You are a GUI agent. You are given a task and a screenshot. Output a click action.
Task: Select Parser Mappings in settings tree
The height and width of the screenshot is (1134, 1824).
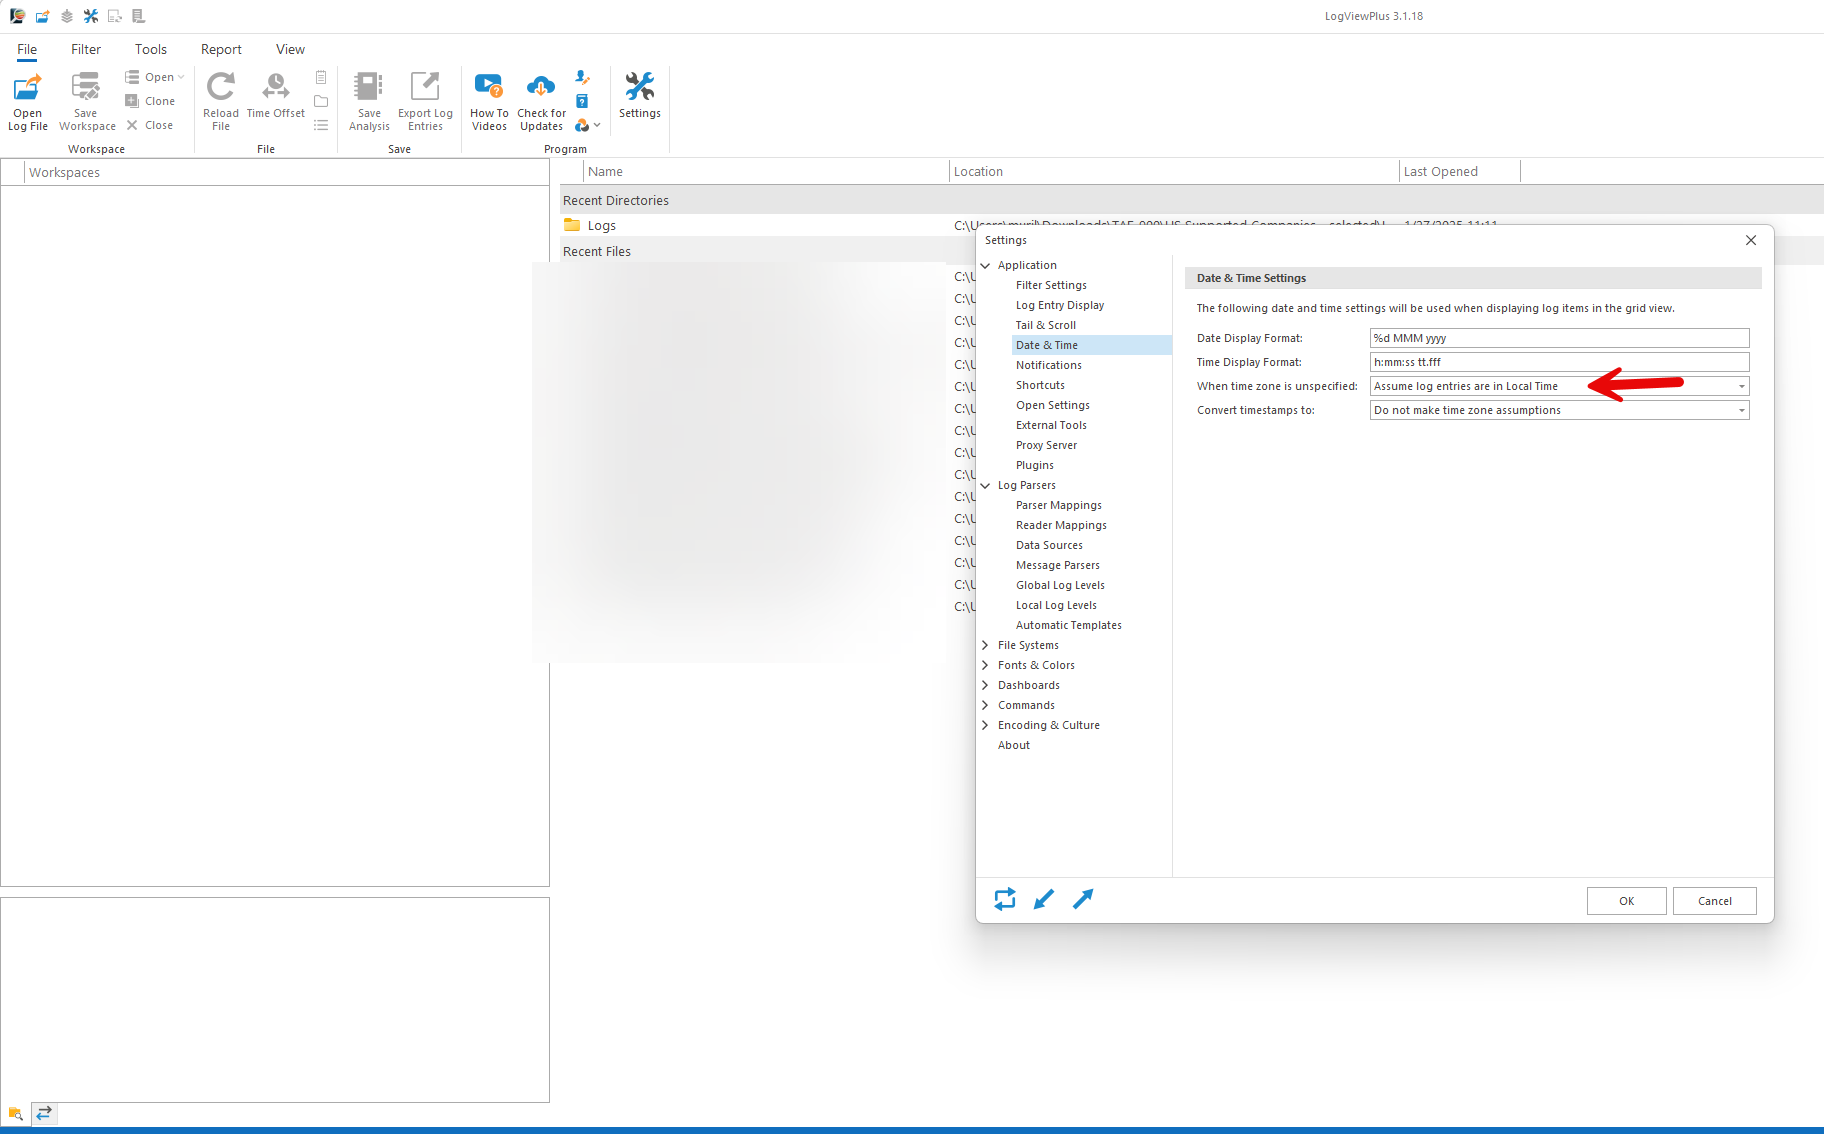(1059, 505)
